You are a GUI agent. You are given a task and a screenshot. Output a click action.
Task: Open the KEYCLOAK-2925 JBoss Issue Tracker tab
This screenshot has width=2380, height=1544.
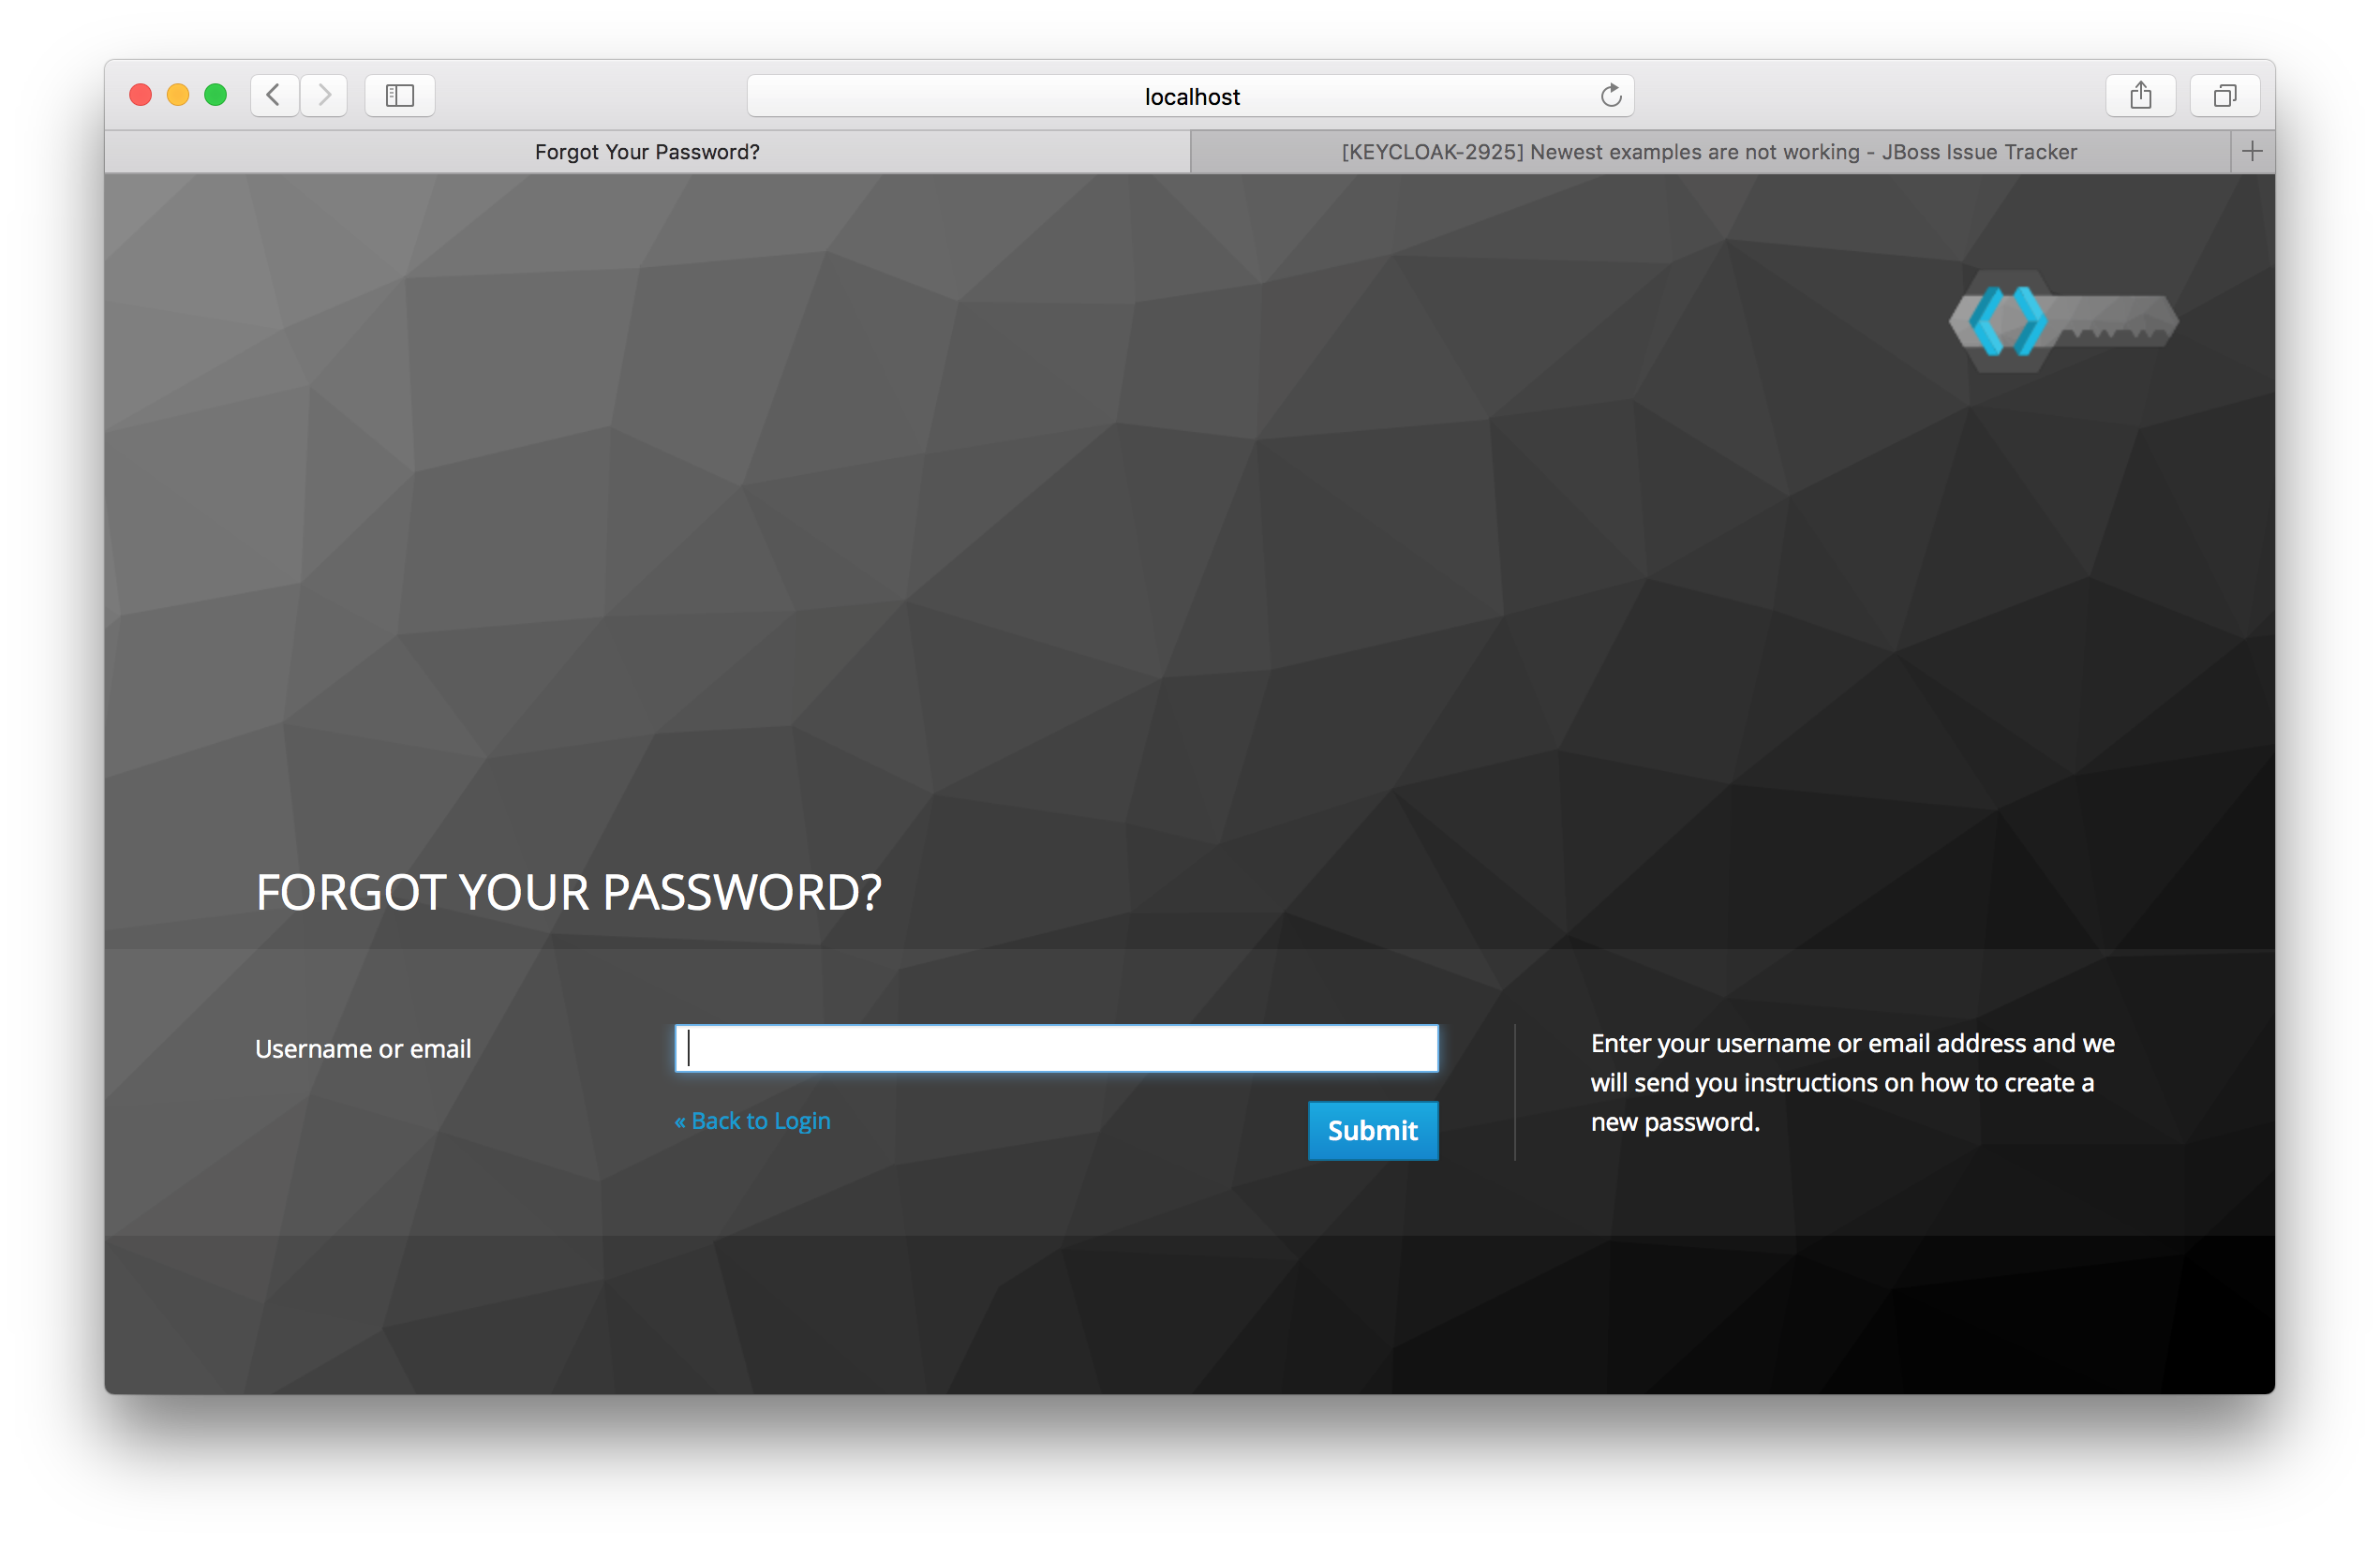pos(1708,152)
